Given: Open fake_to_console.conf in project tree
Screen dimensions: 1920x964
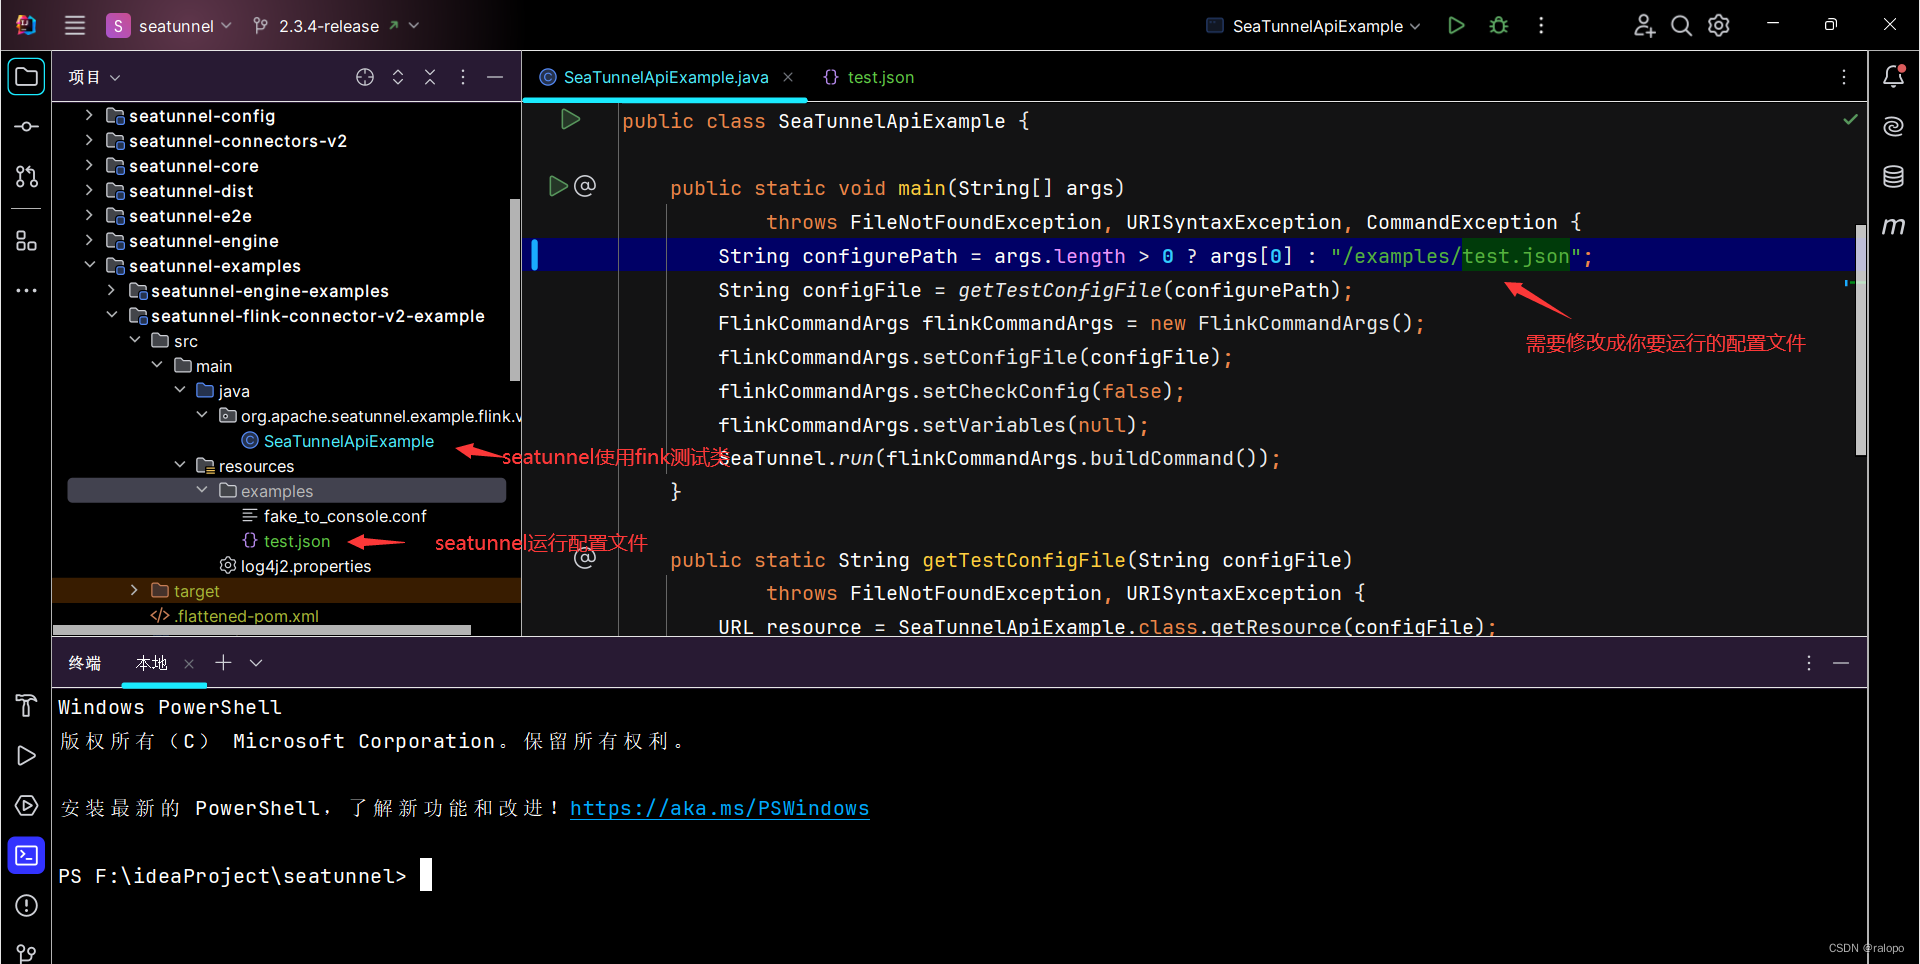Looking at the screenshot, I should 344,516.
